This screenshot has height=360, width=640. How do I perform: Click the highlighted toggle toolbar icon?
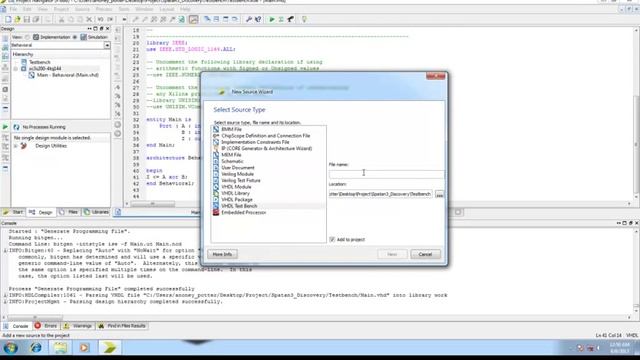(193, 19)
